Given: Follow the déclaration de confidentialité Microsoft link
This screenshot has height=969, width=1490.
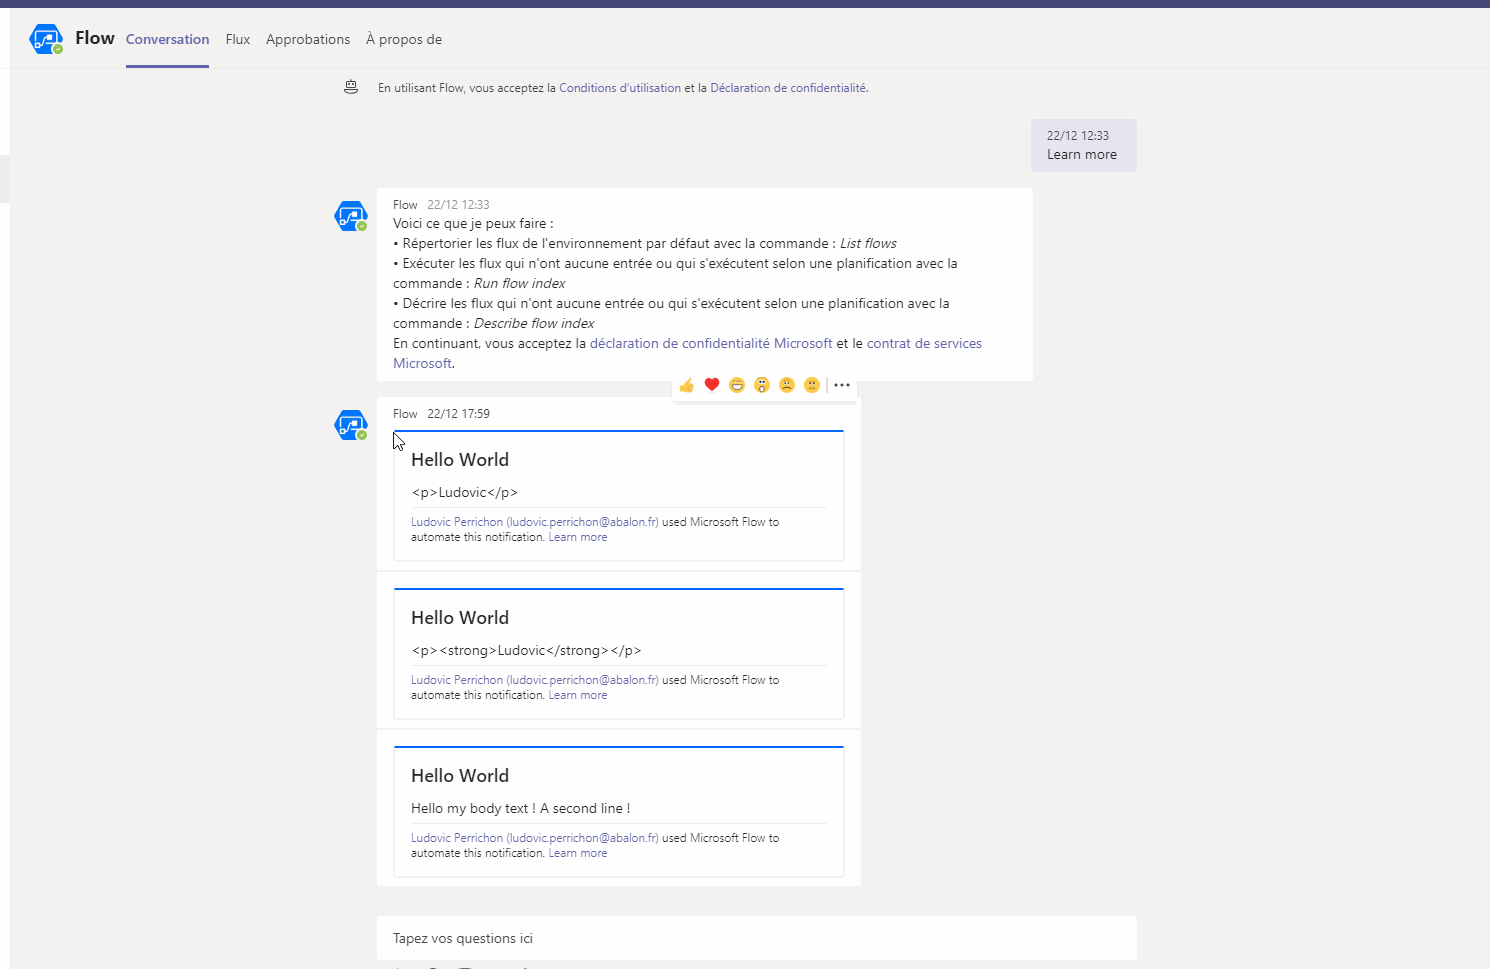Looking at the screenshot, I should pyautogui.click(x=711, y=343).
